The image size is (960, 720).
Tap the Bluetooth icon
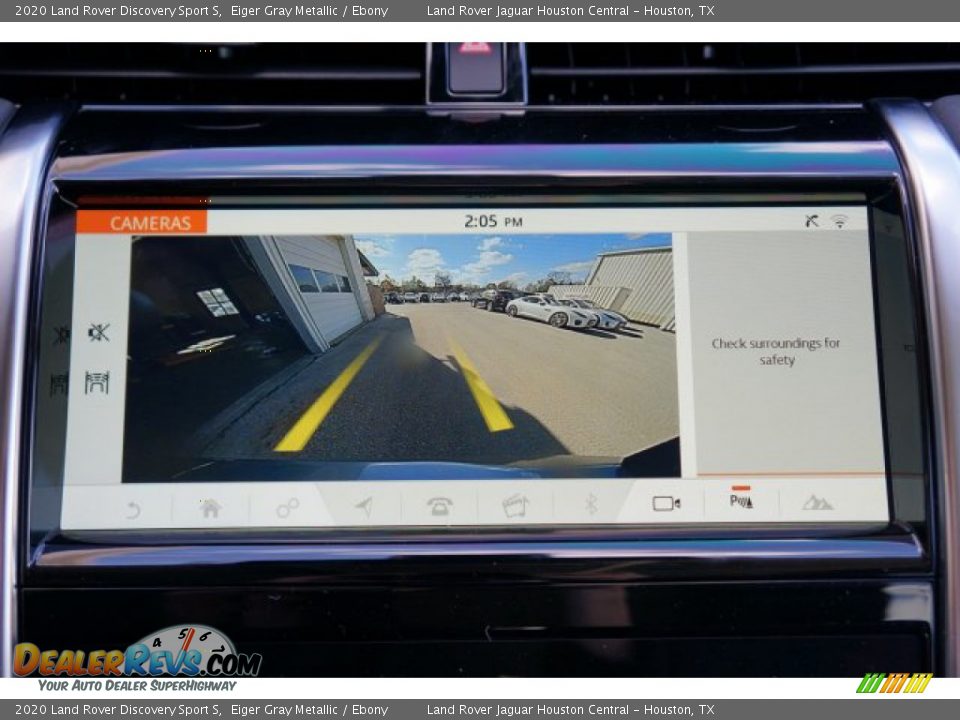click(x=591, y=504)
